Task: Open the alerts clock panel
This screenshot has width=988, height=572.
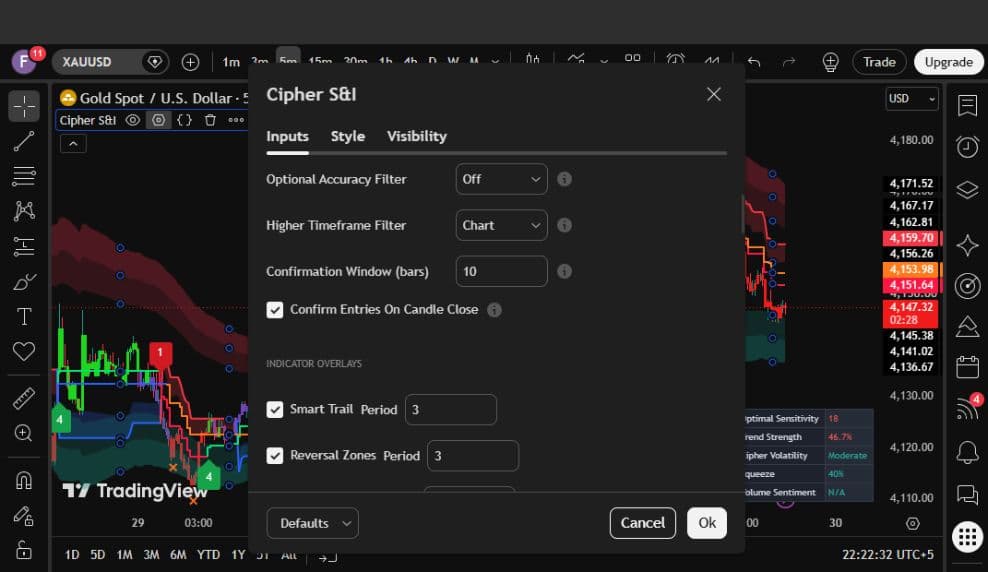Action: click(967, 147)
